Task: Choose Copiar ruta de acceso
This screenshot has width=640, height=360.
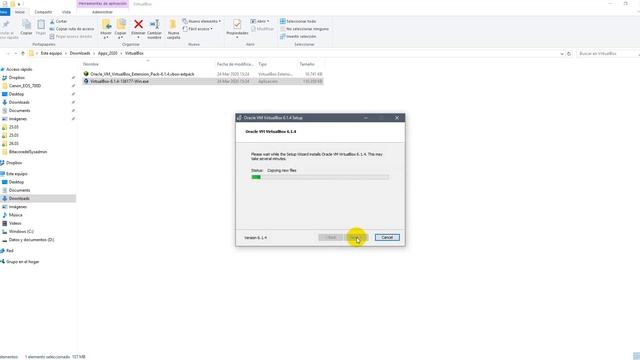Action: 72,29
